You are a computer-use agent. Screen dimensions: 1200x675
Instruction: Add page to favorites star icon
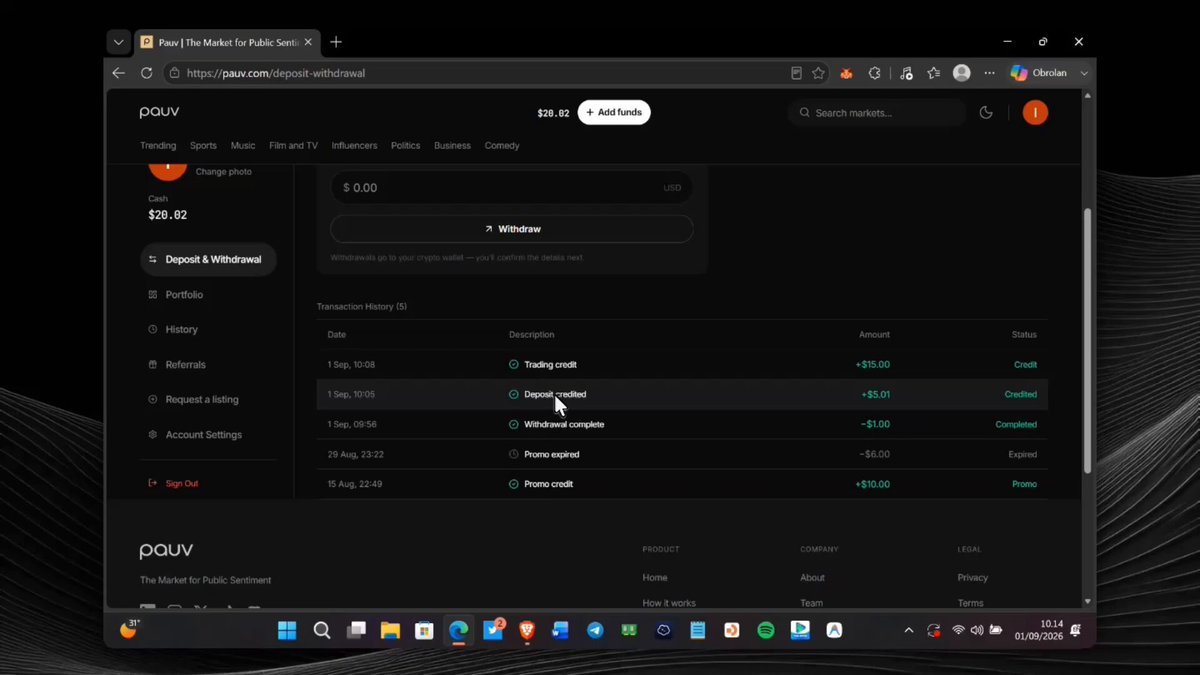click(819, 73)
